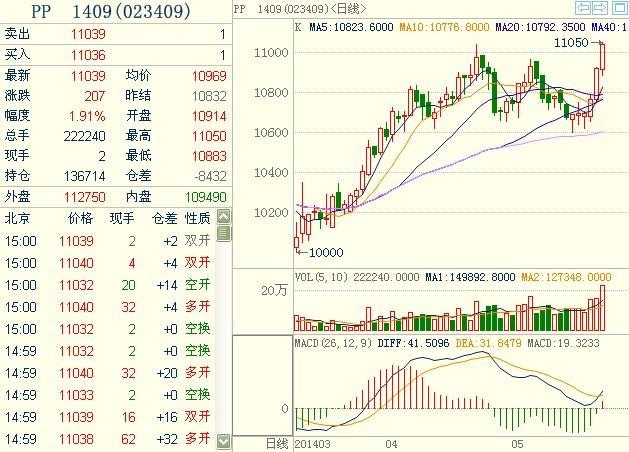Click the trade list scroll-up arrow
629x452 pixels.
(x=224, y=217)
